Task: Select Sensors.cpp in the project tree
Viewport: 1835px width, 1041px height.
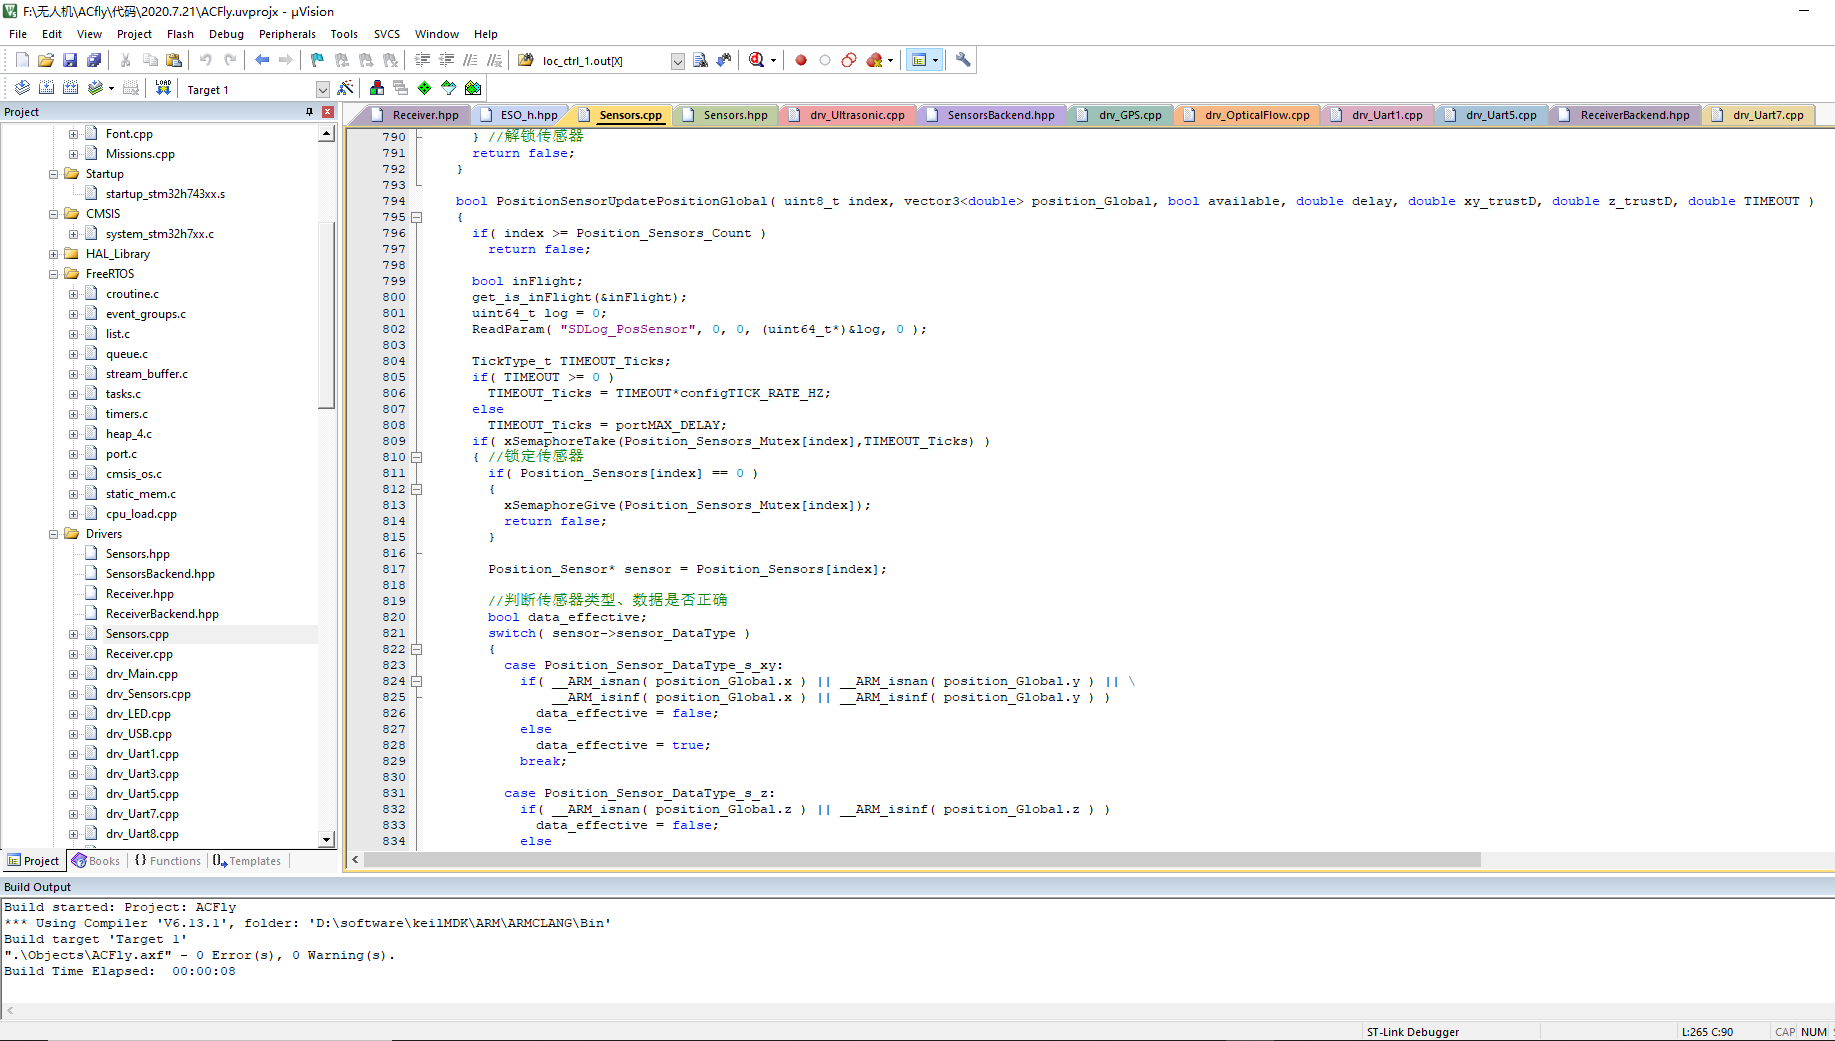Action: coord(137,634)
